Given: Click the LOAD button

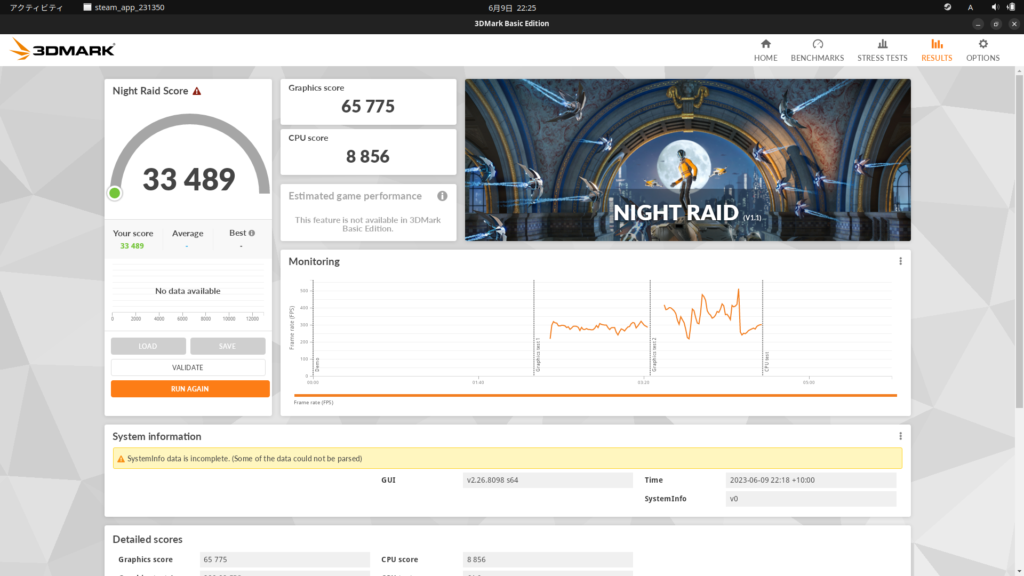Looking at the screenshot, I should click(148, 346).
